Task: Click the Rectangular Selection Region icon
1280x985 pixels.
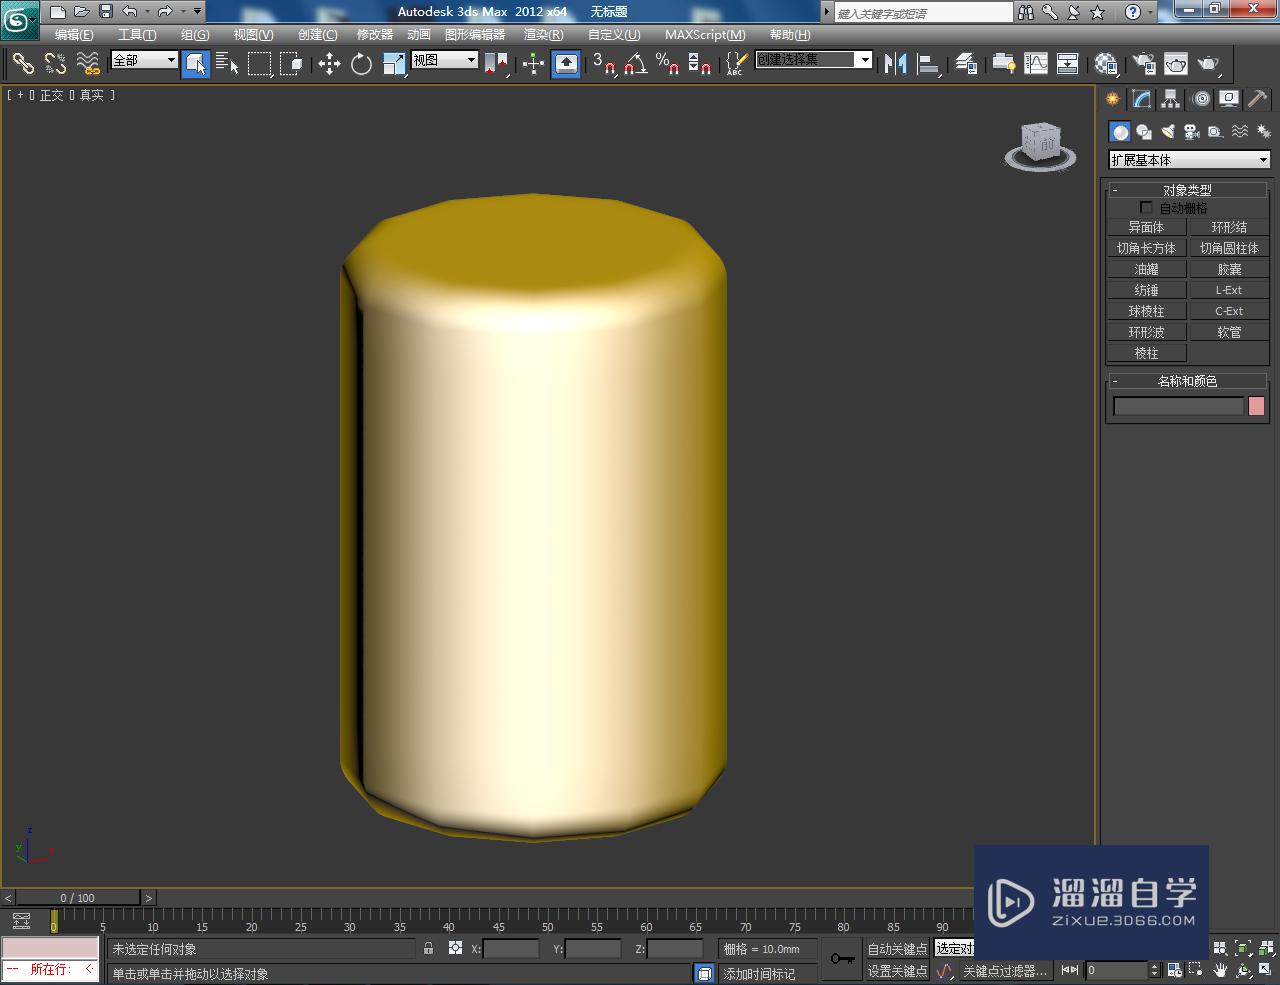Action: 259,64
